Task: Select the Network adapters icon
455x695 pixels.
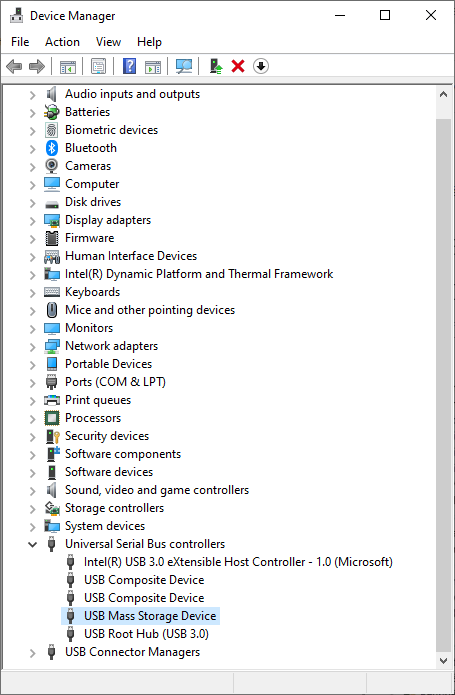Action: [x=52, y=346]
